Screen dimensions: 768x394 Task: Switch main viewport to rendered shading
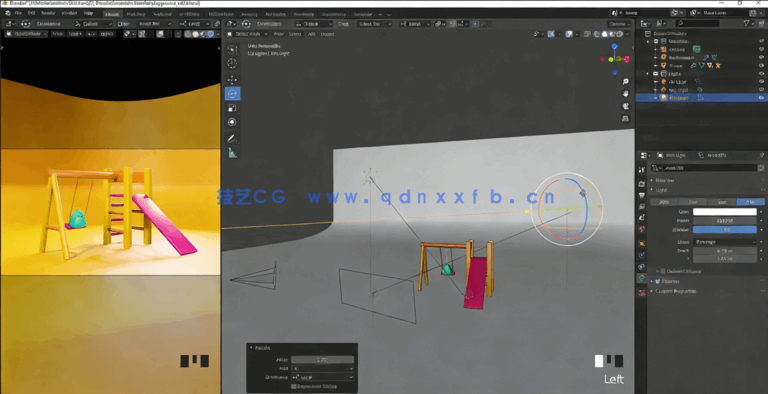620,34
